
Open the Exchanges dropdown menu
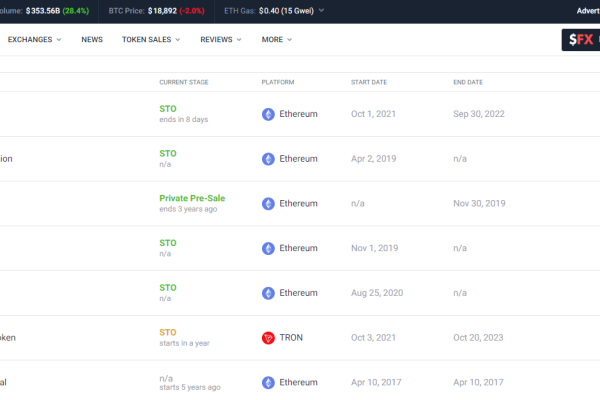34,39
